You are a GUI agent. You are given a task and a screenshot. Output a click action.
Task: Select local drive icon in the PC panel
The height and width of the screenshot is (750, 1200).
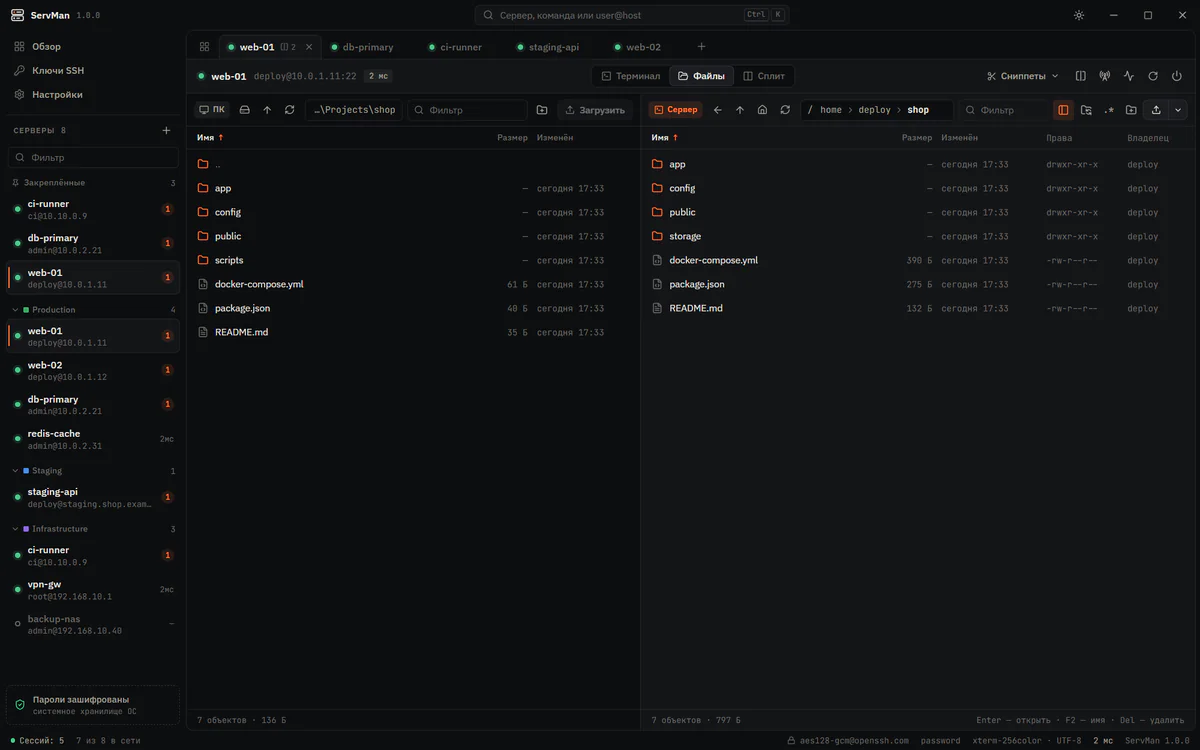tap(245, 110)
